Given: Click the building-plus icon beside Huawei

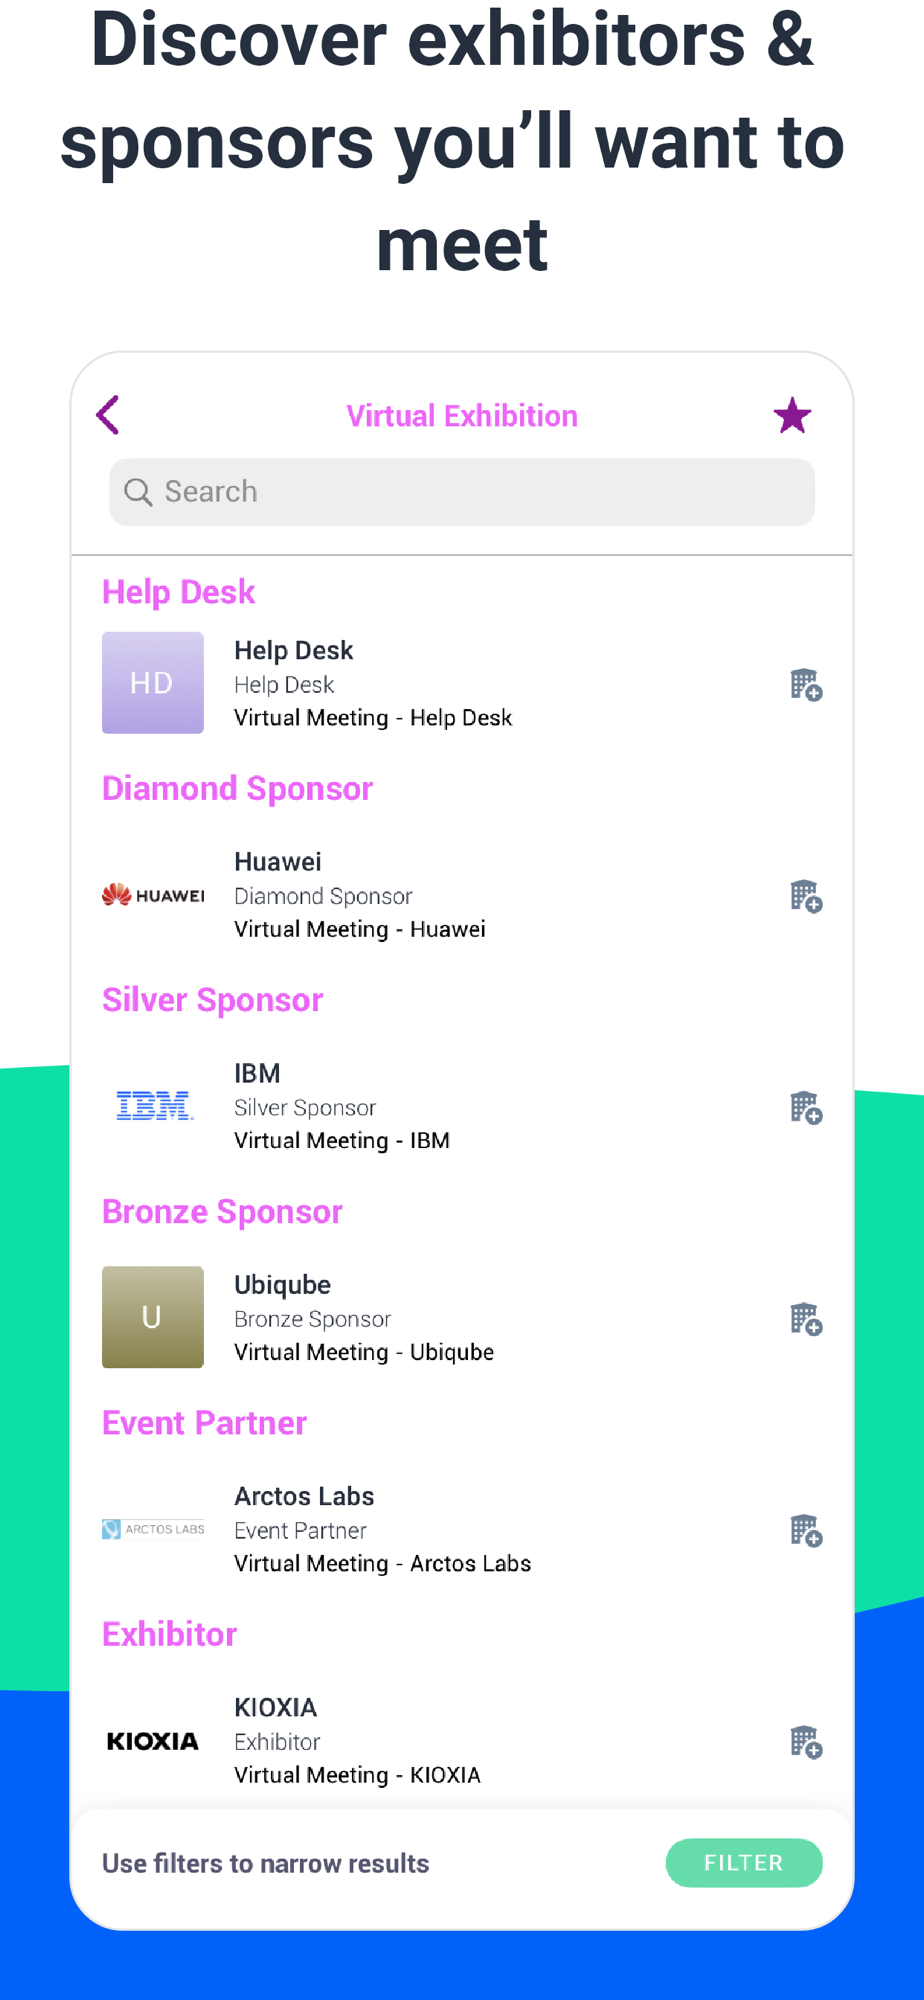Looking at the screenshot, I should (x=806, y=896).
